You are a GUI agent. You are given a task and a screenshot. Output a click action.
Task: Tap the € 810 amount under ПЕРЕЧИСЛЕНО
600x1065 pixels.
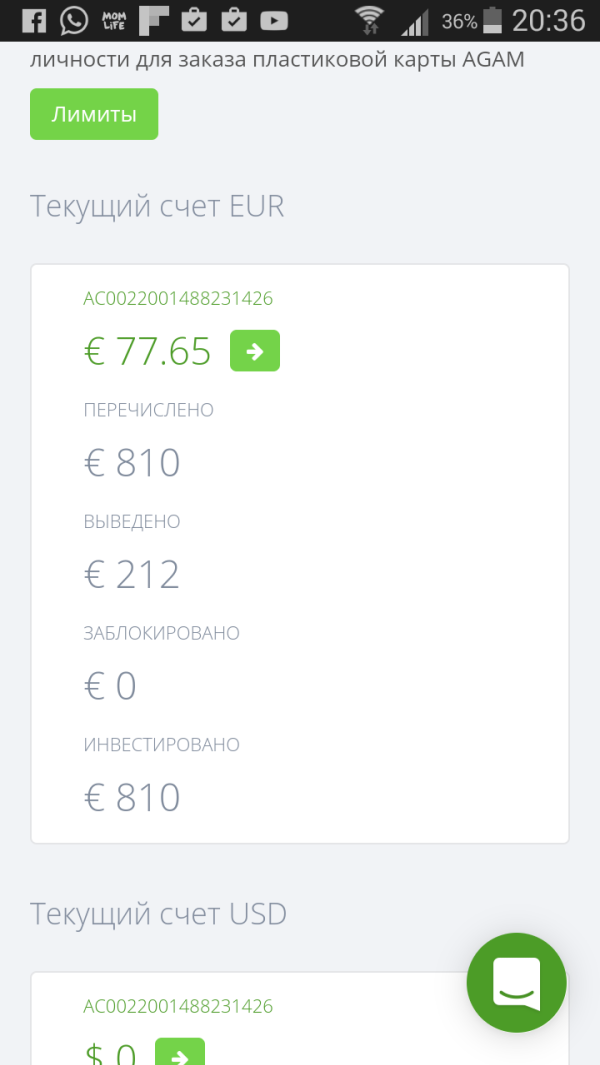[132, 463]
